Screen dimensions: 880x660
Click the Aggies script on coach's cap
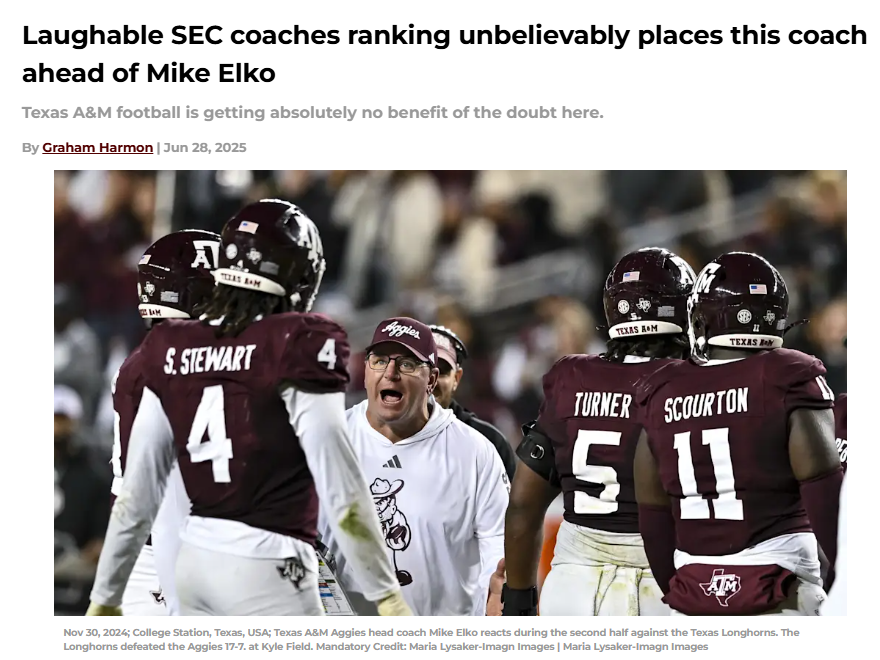401,331
